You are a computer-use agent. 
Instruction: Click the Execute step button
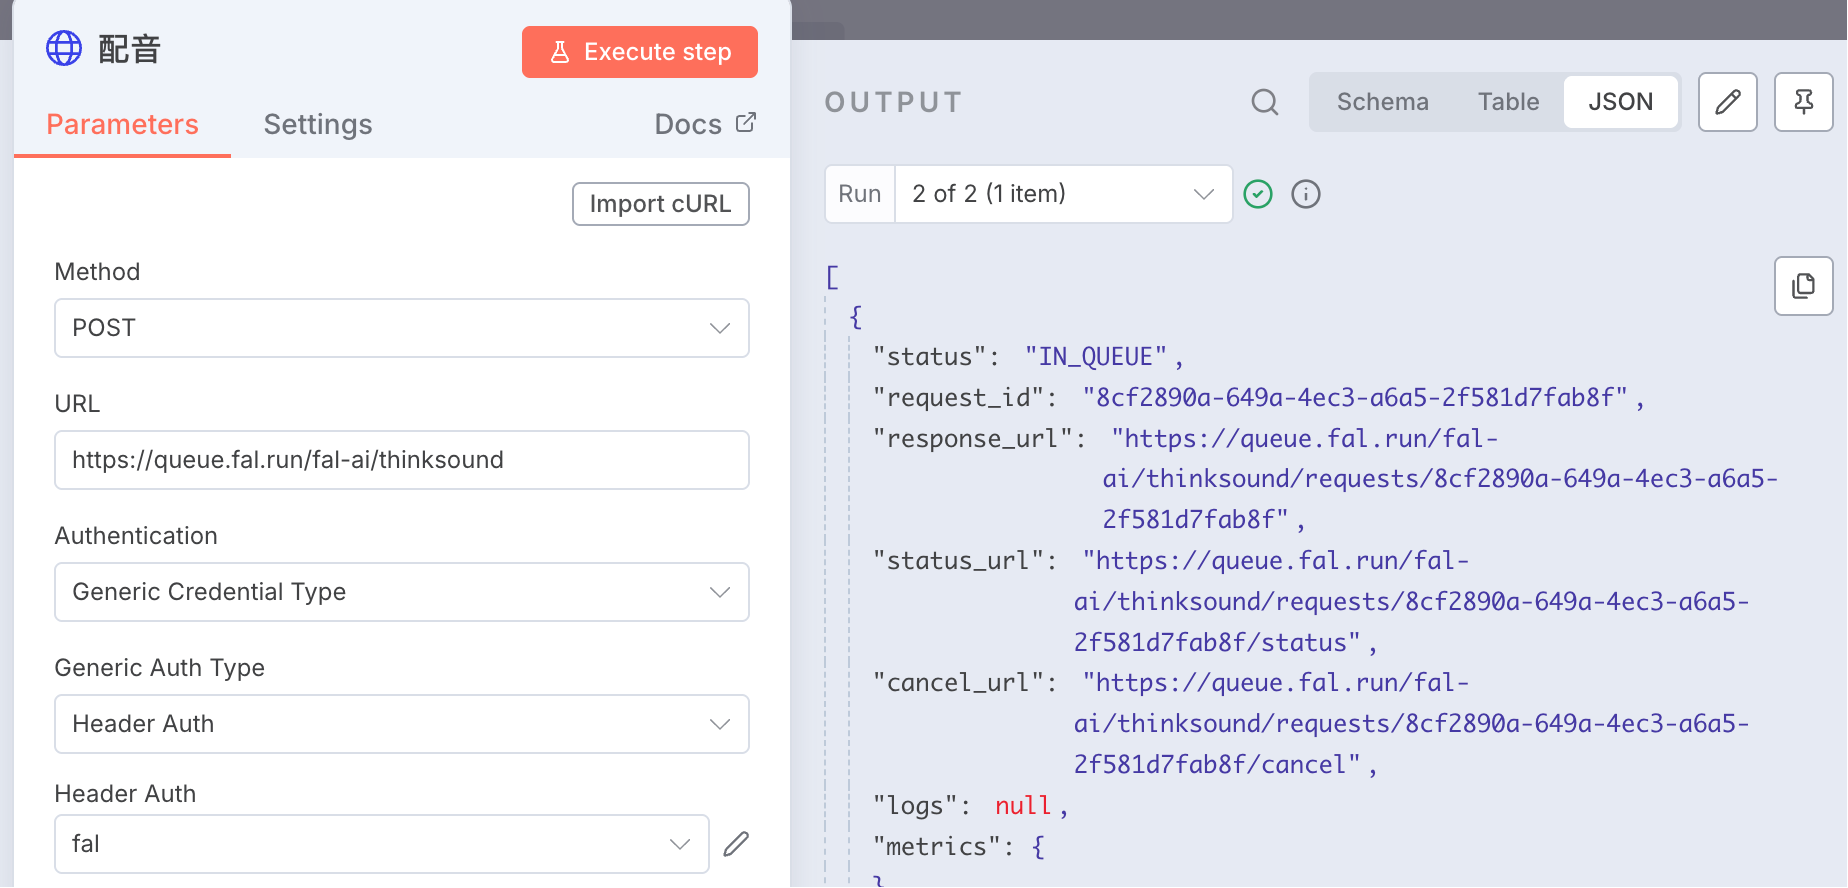pyautogui.click(x=640, y=52)
